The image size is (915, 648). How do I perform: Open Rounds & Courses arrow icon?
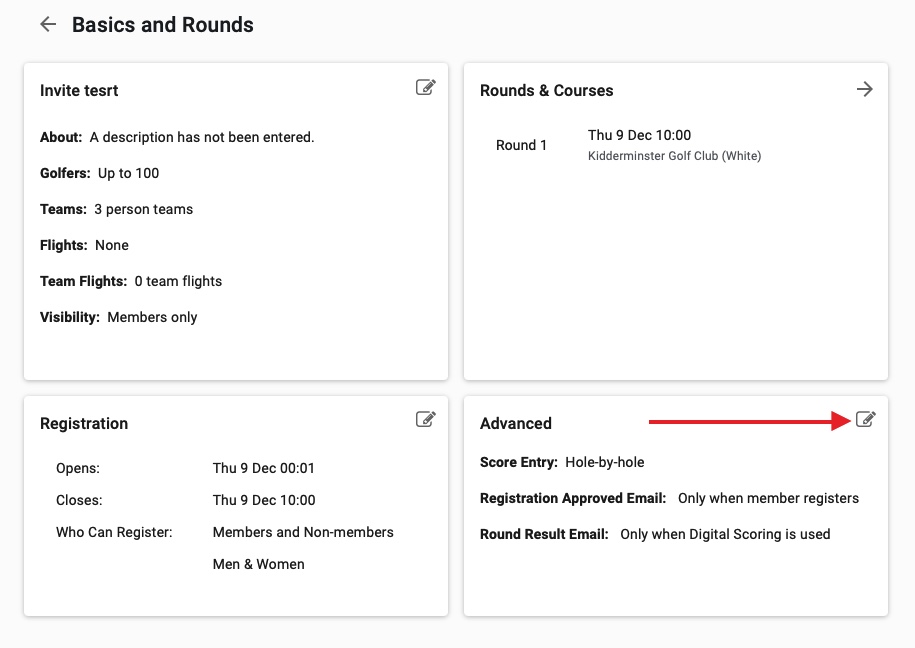click(865, 89)
